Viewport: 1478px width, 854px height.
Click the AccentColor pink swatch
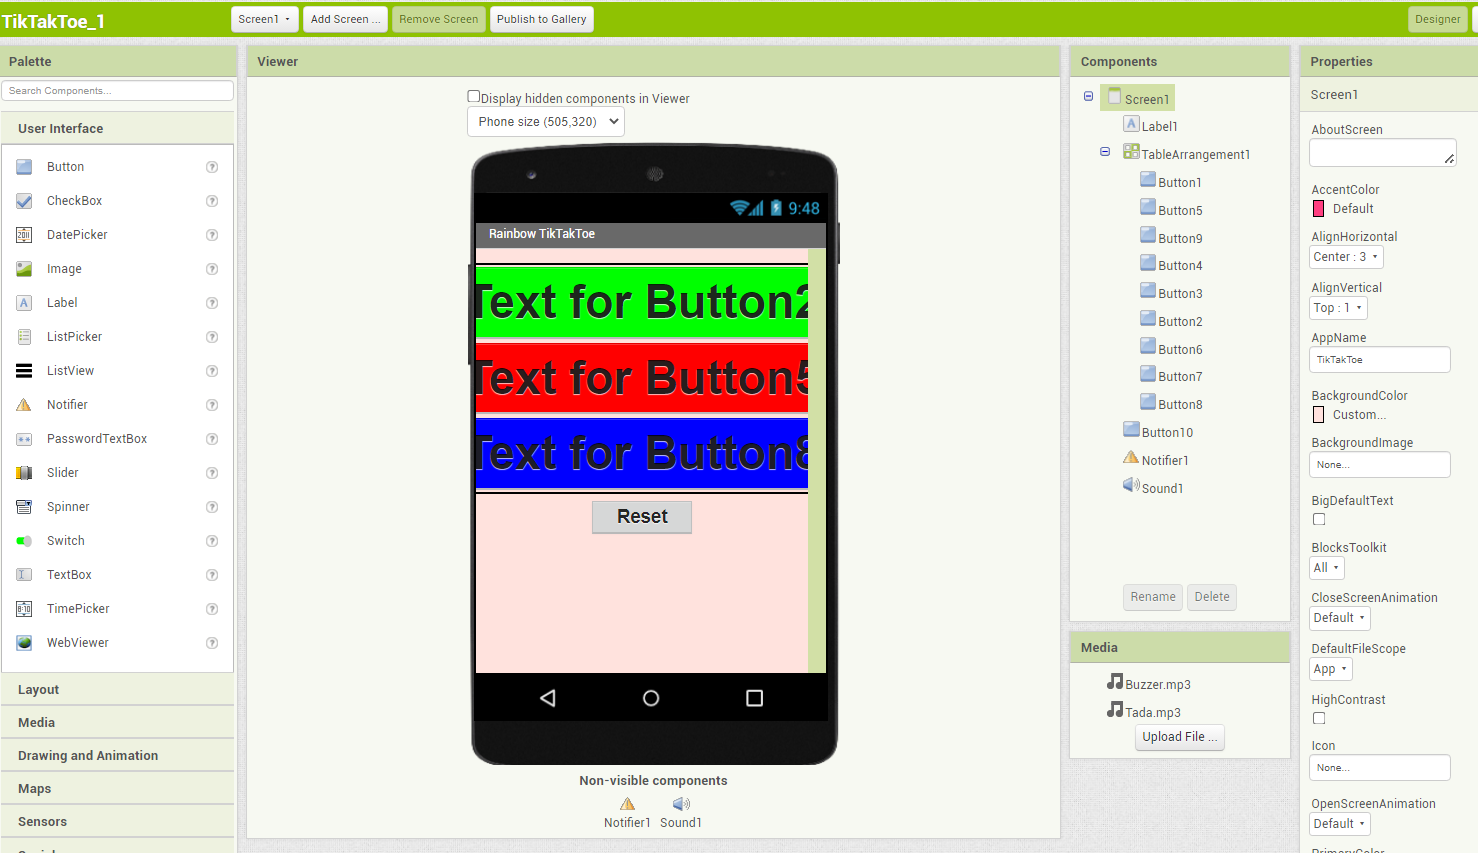[x=1319, y=209]
